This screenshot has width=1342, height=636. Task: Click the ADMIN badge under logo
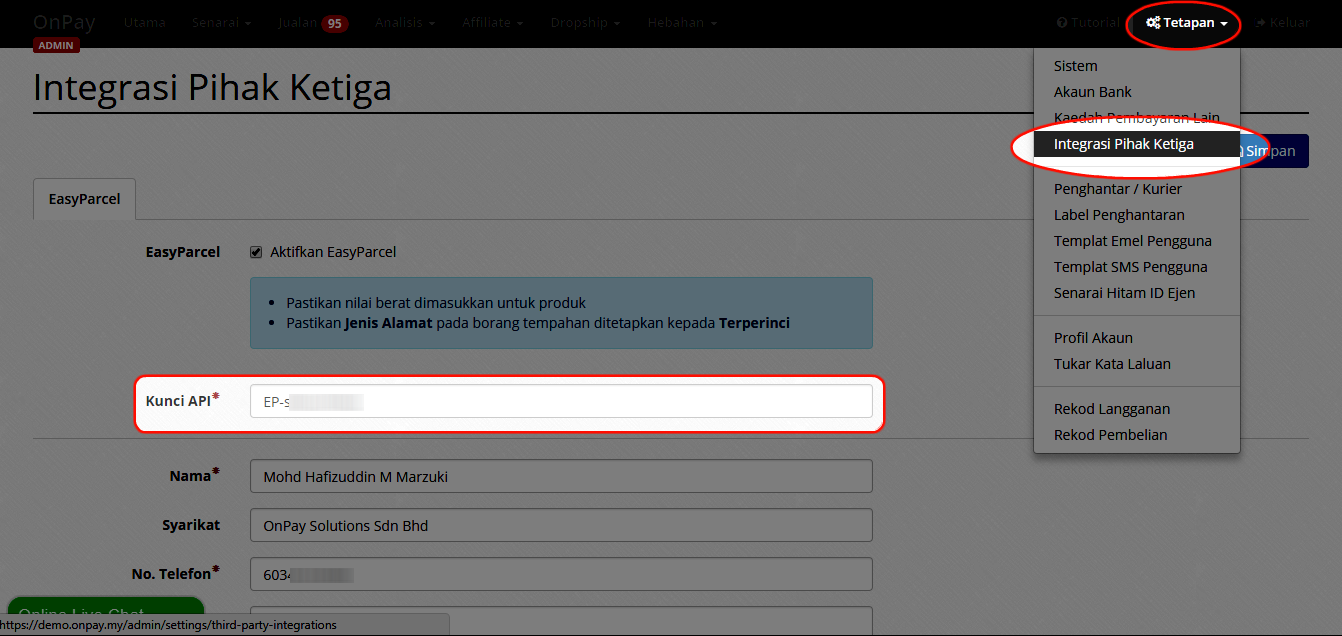point(56,45)
